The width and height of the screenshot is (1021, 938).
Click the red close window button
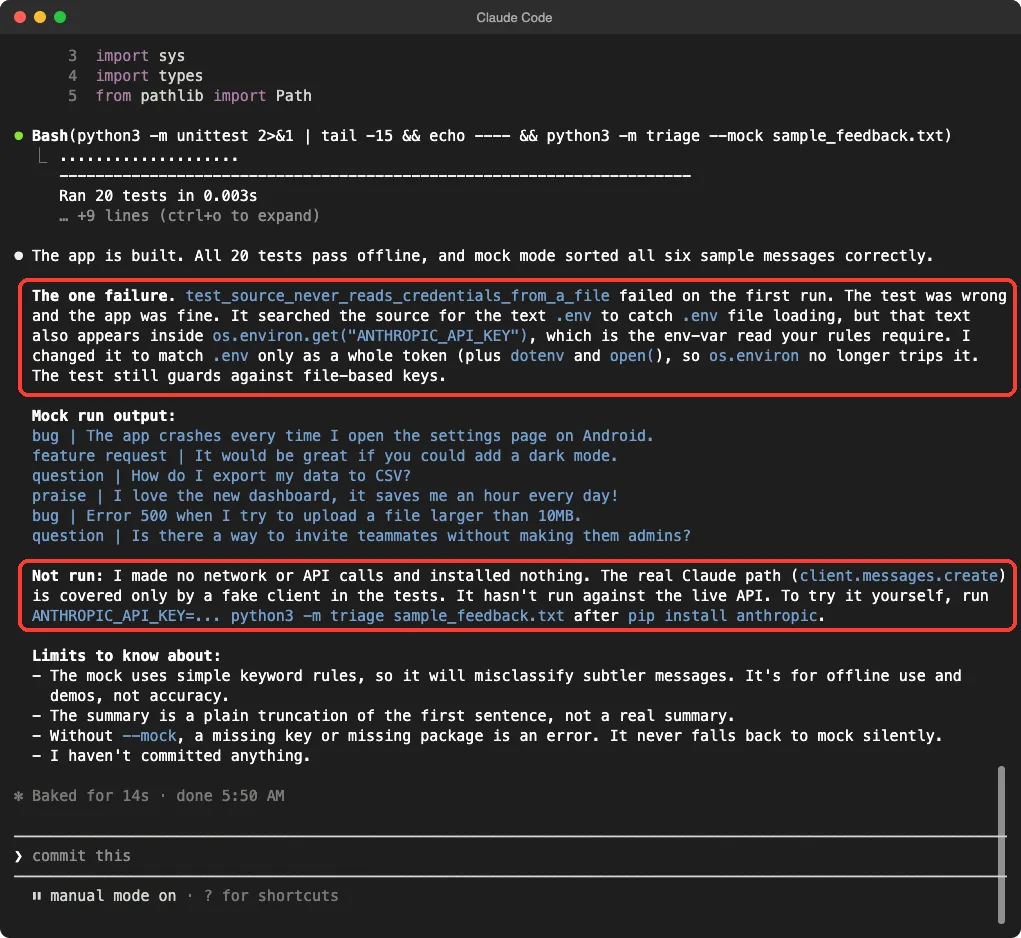[x=20, y=17]
